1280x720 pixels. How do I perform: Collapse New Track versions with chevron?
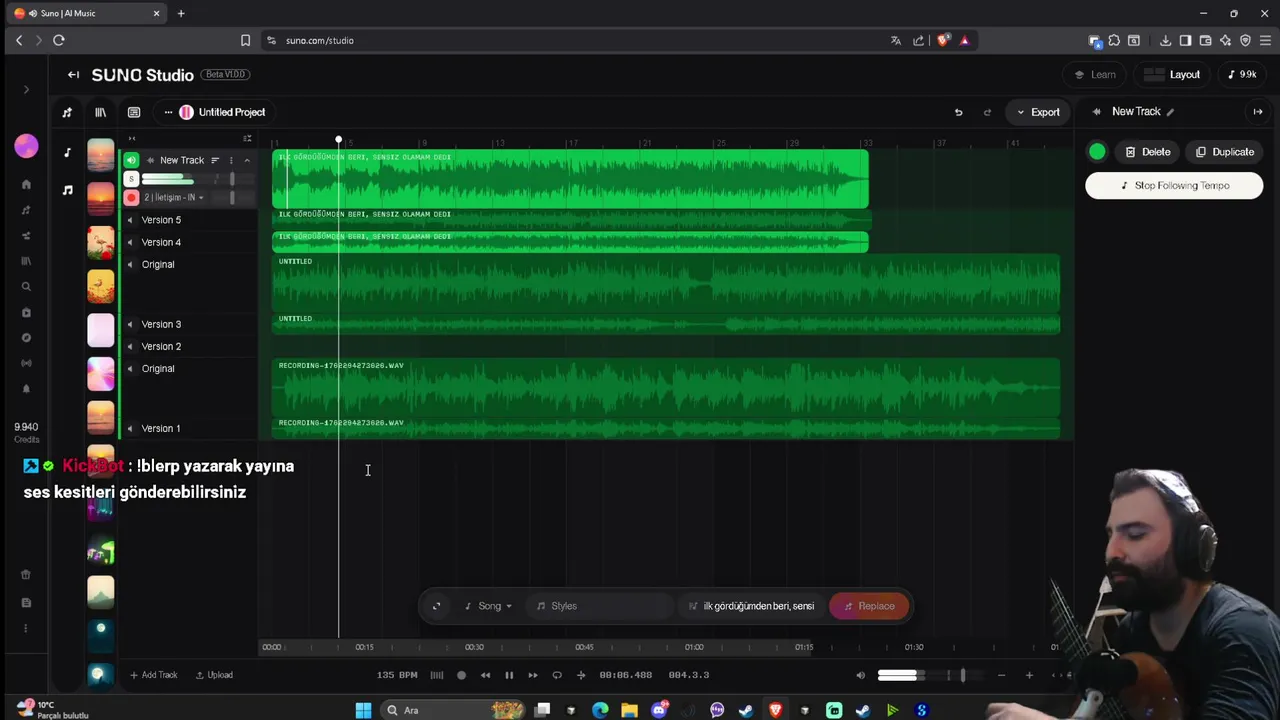247,160
